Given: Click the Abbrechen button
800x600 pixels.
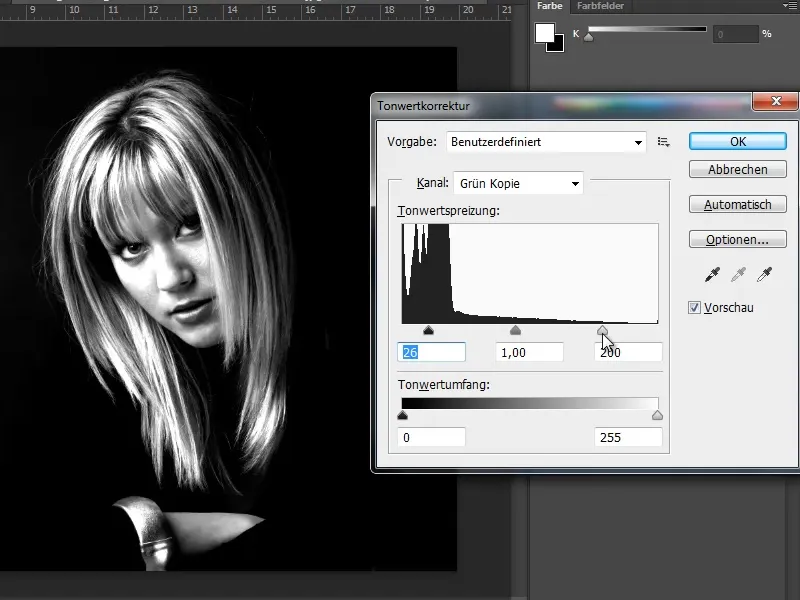Looking at the screenshot, I should (x=737, y=169).
